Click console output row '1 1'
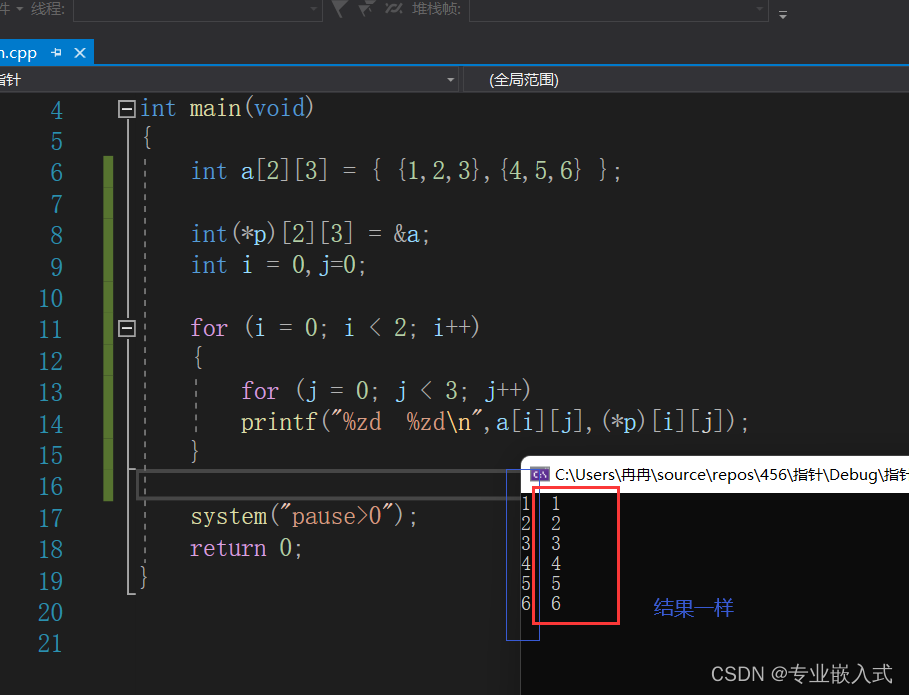This screenshot has width=909, height=695. tap(540, 503)
